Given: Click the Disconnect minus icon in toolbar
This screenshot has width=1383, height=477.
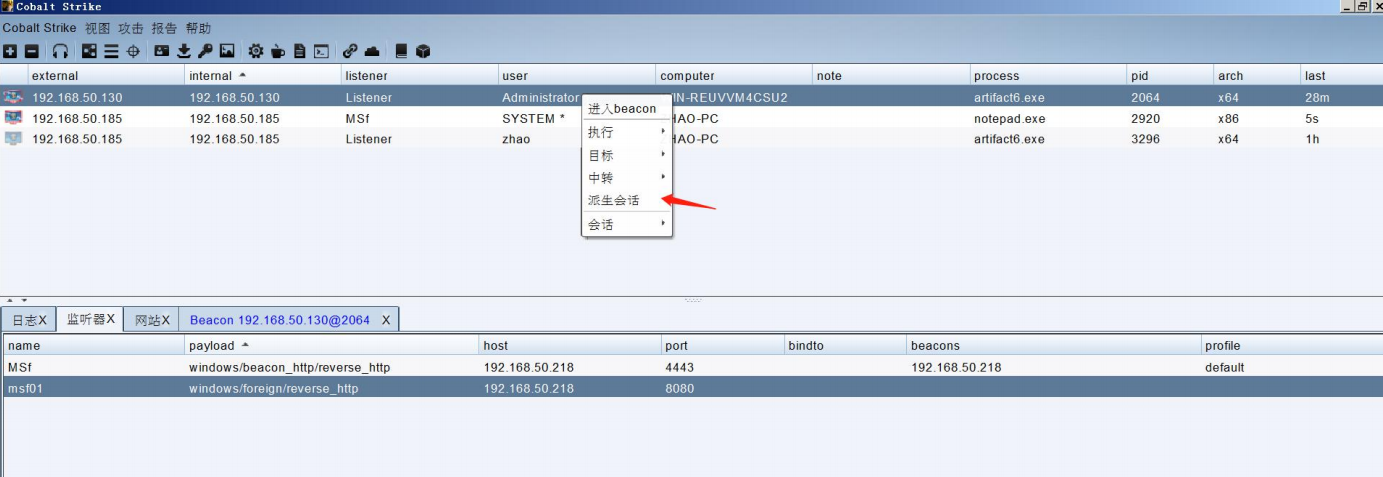Looking at the screenshot, I should [x=32, y=51].
